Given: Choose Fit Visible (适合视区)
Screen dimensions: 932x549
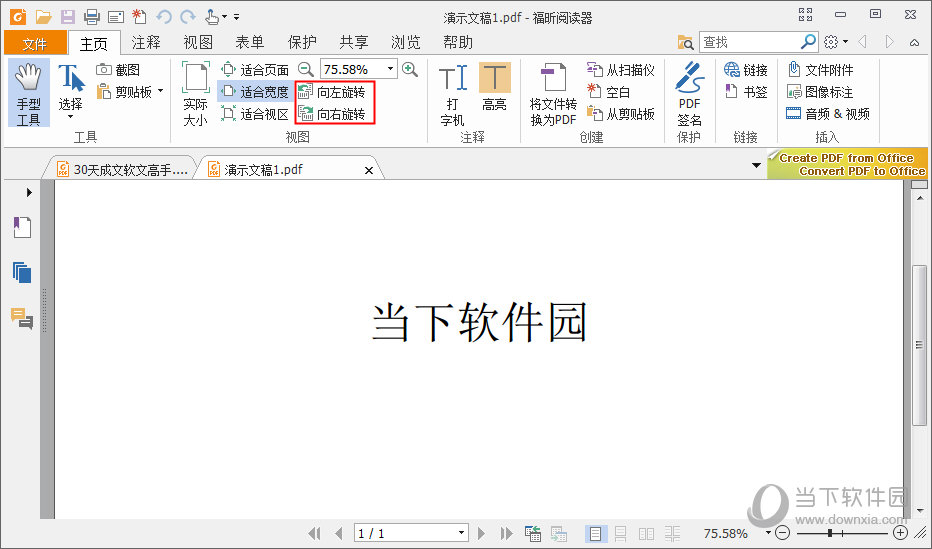Looking at the screenshot, I should tap(254, 113).
